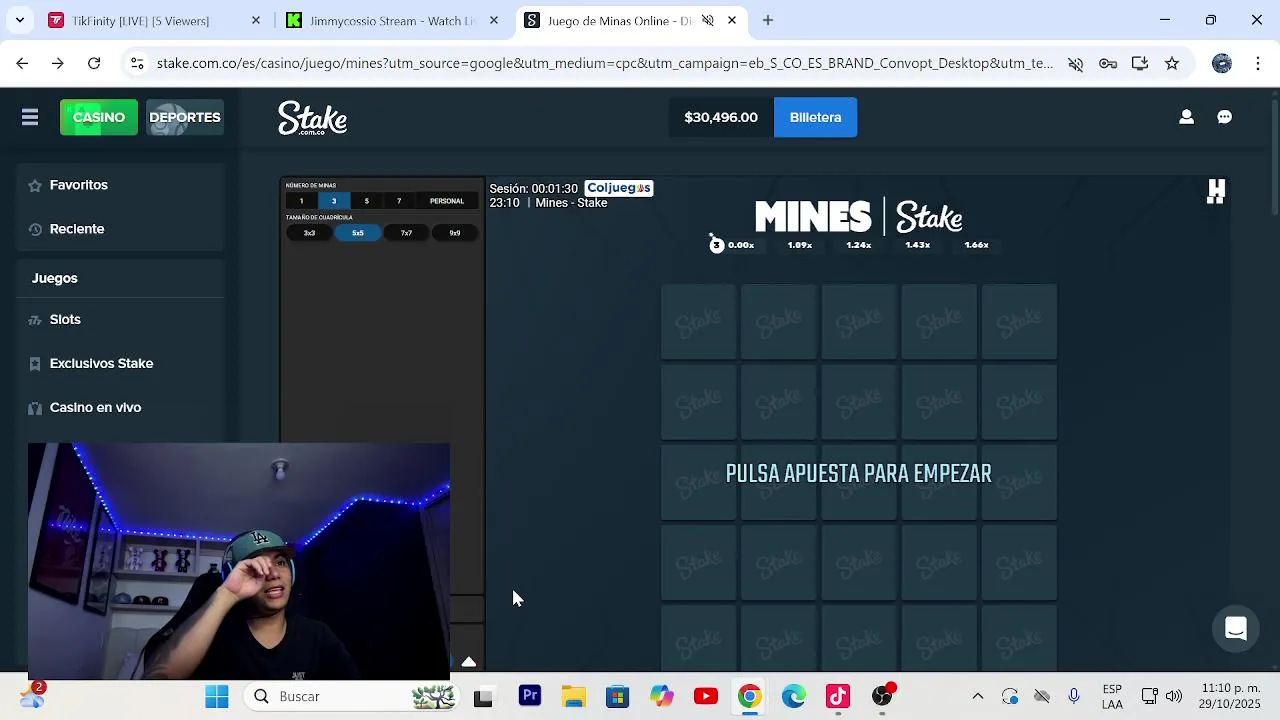
Task: Open Copilot from the taskbar
Action: tap(662, 696)
